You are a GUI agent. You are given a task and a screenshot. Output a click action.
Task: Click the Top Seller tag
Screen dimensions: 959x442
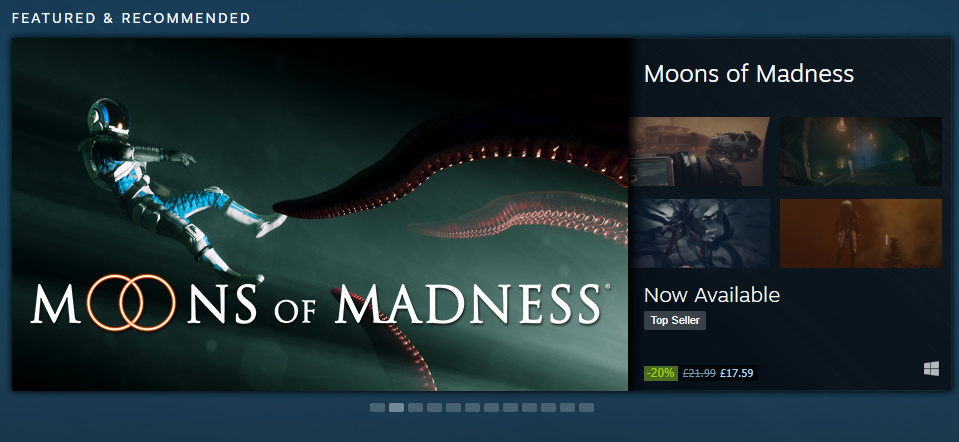click(x=675, y=320)
